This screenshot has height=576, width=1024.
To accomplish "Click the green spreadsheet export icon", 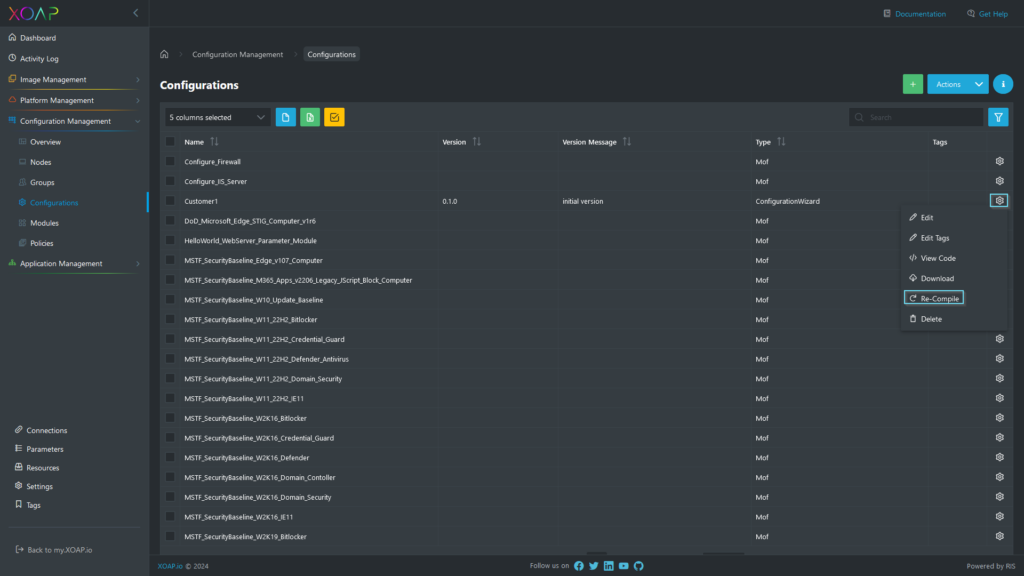I will (310, 118).
